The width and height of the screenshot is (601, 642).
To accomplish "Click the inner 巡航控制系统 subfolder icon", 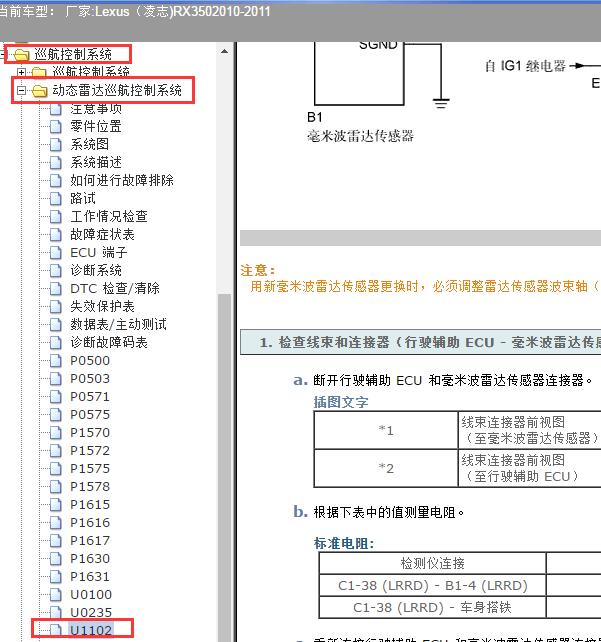I will pyautogui.click(x=39, y=72).
